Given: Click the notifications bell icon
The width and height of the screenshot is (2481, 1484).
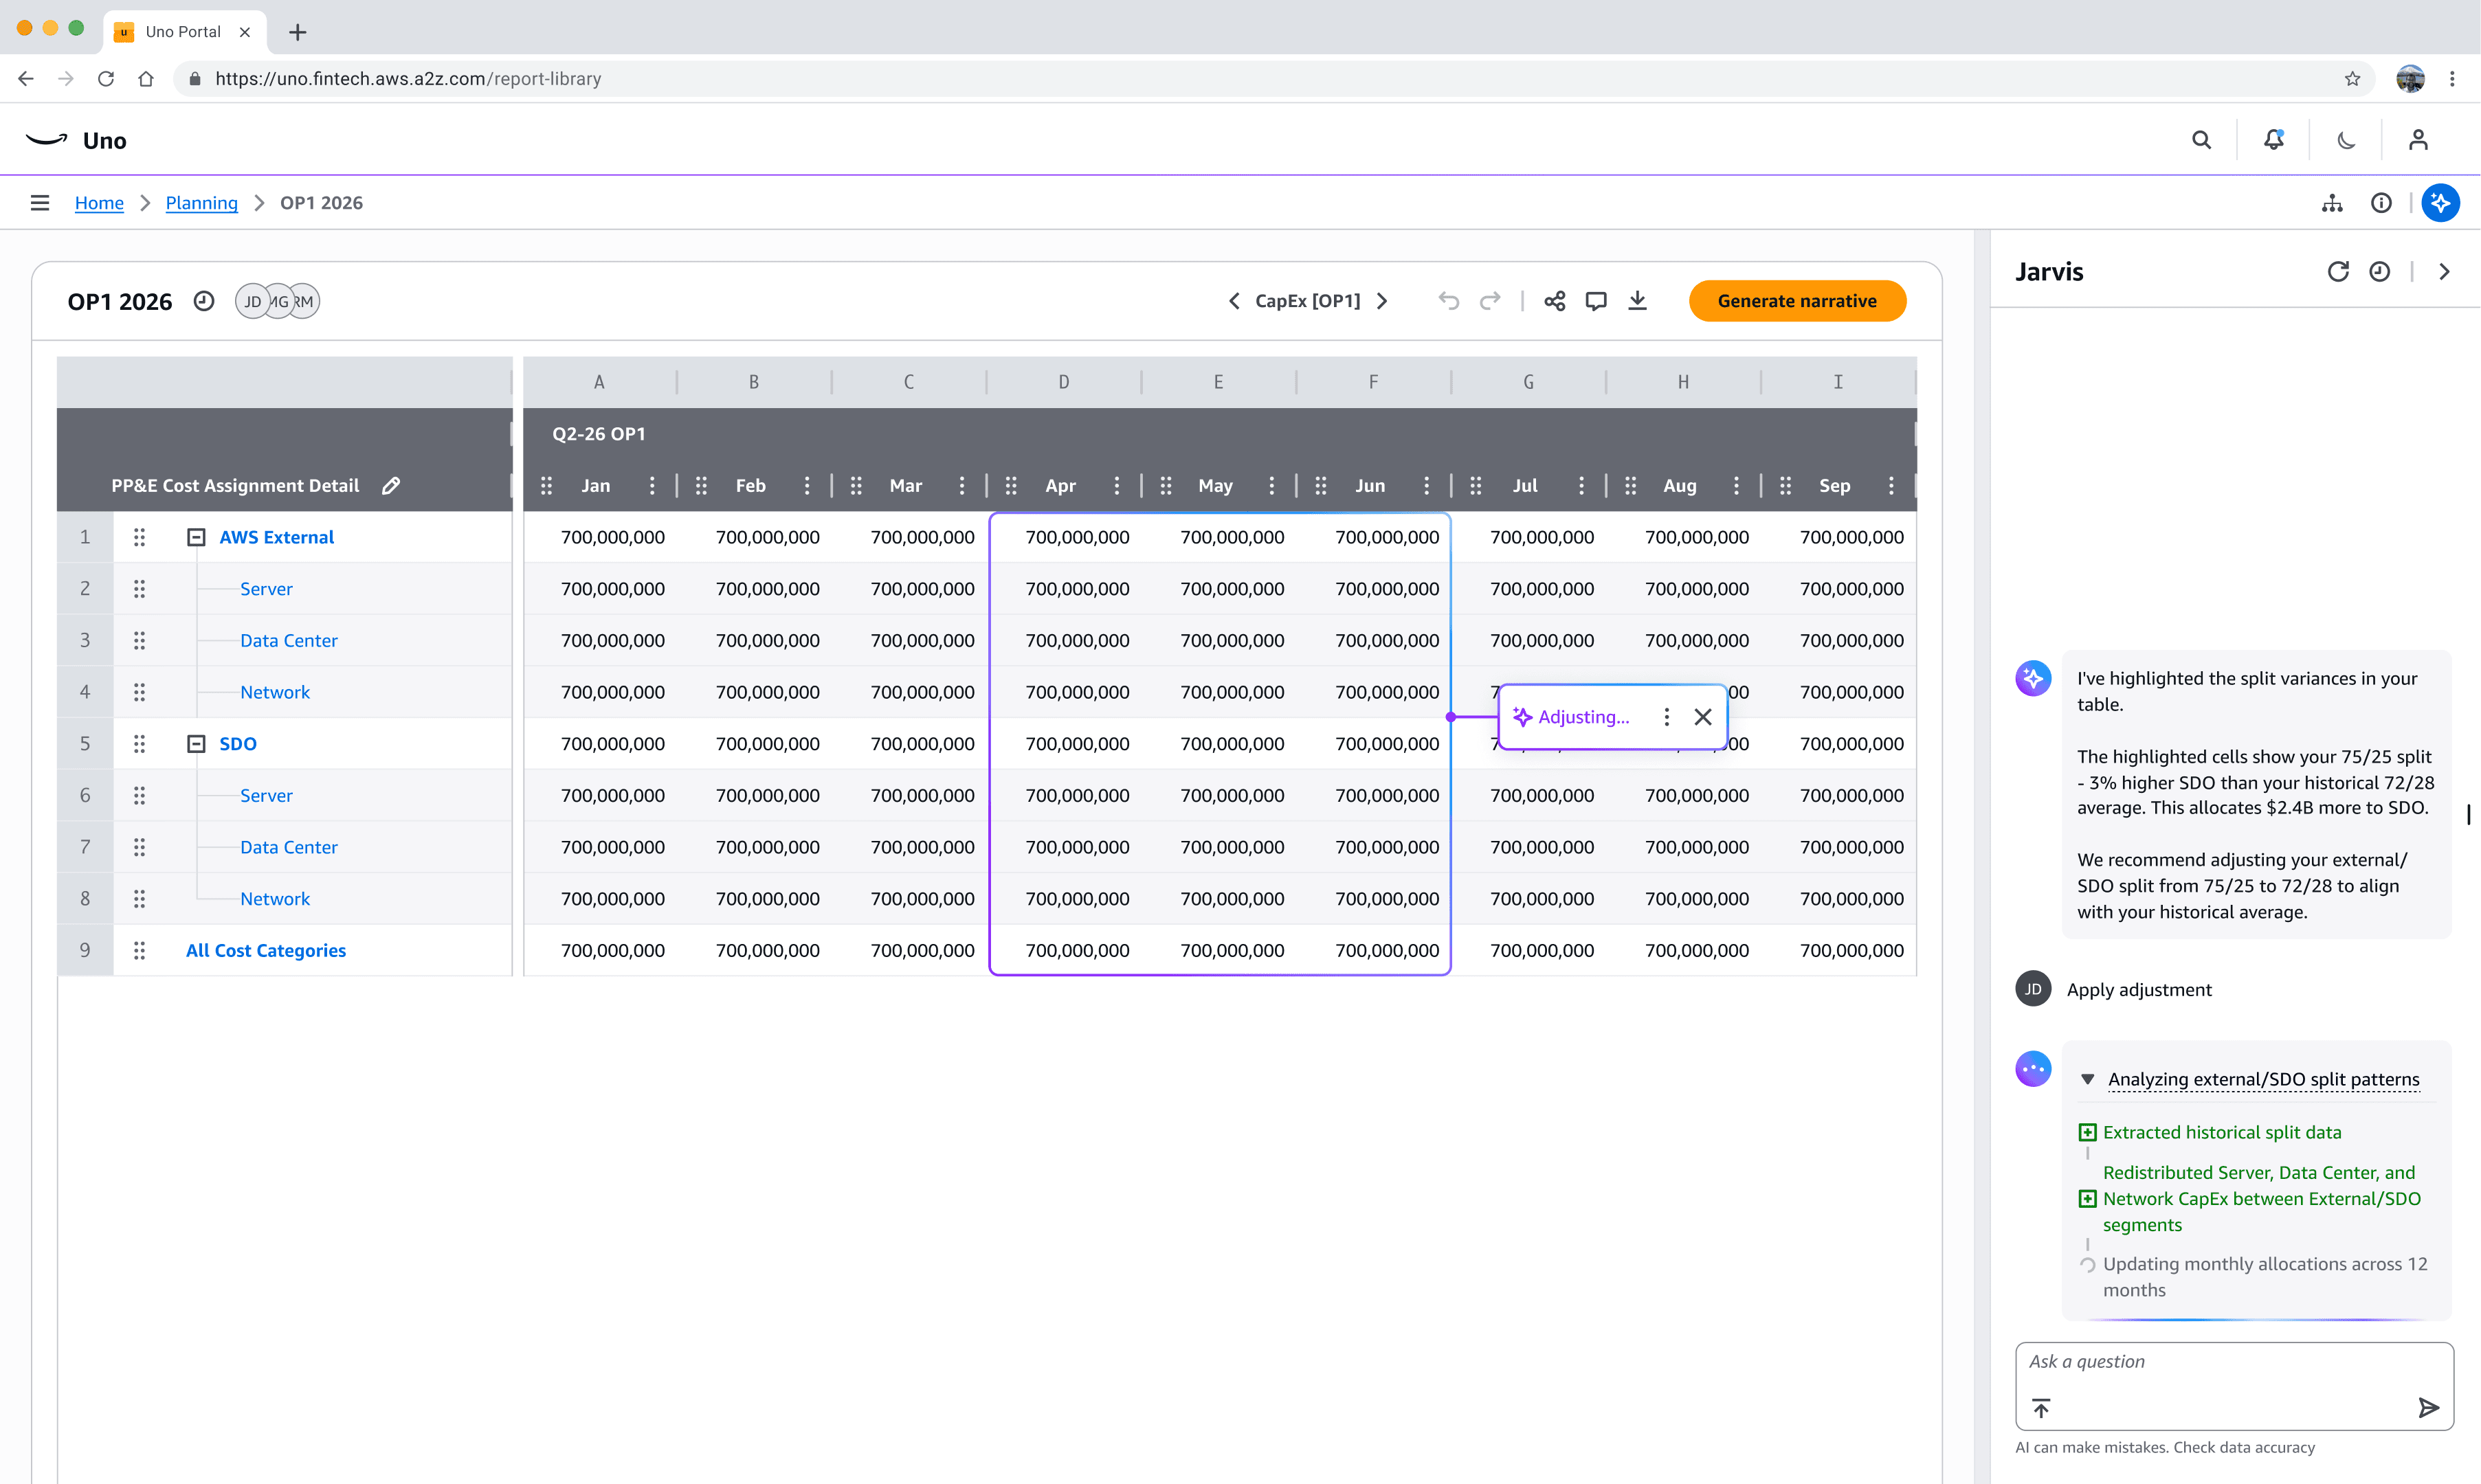Looking at the screenshot, I should [2274, 140].
